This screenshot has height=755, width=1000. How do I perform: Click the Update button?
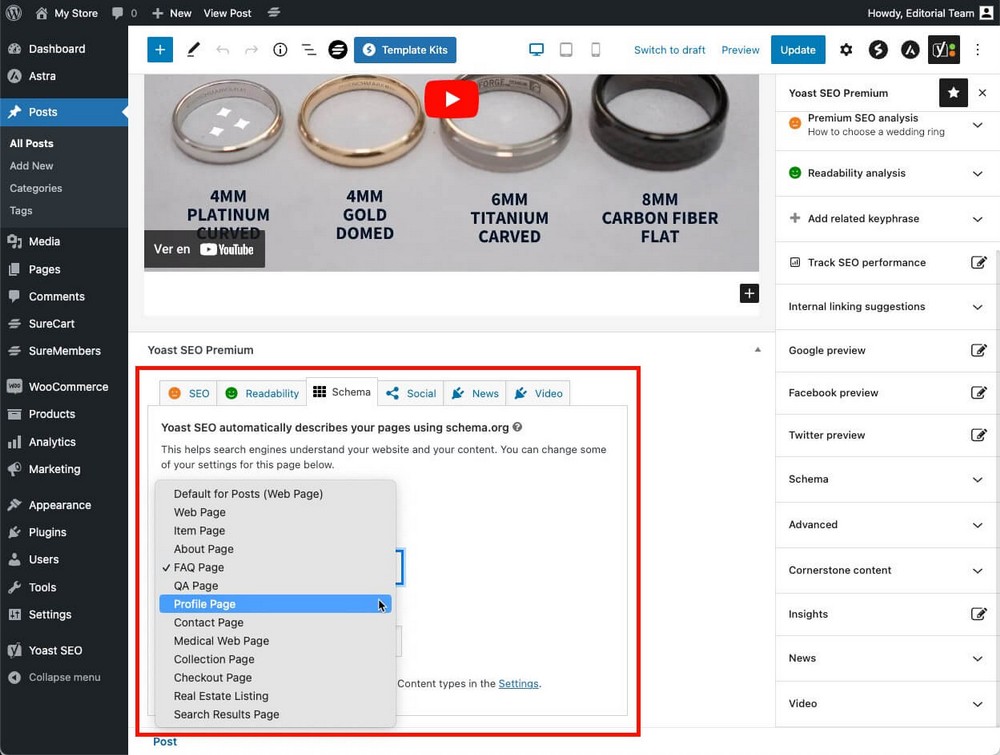tap(798, 50)
